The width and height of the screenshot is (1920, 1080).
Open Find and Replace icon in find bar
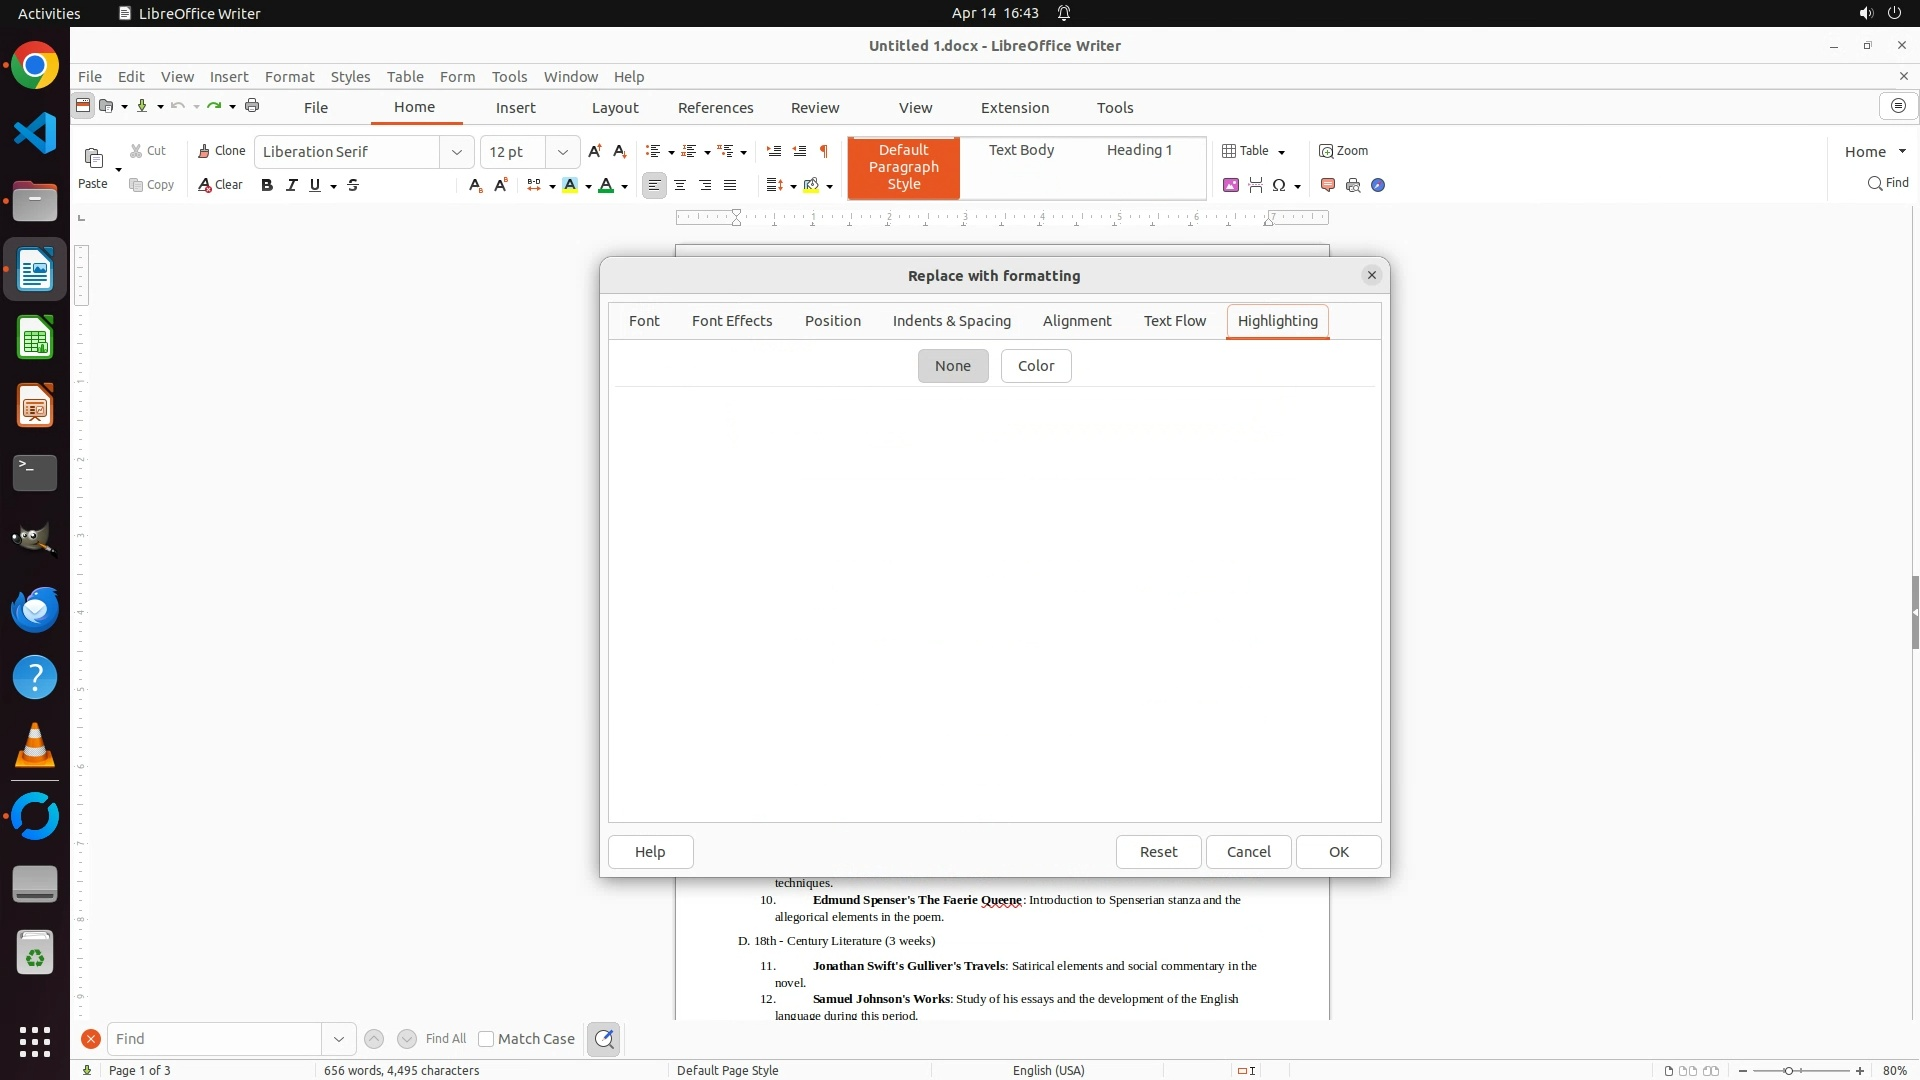[604, 1039]
